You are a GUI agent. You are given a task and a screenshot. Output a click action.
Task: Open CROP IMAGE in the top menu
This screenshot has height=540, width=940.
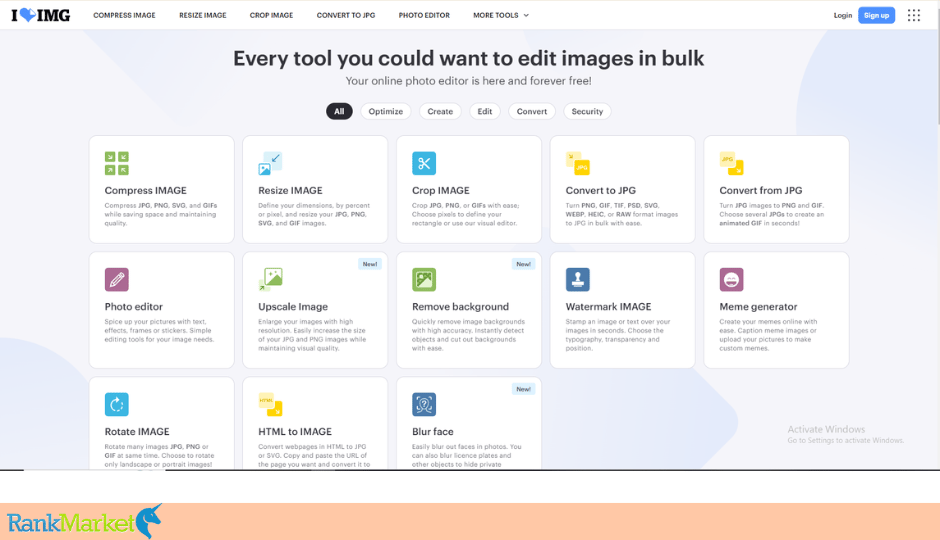[x=271, y=16]
